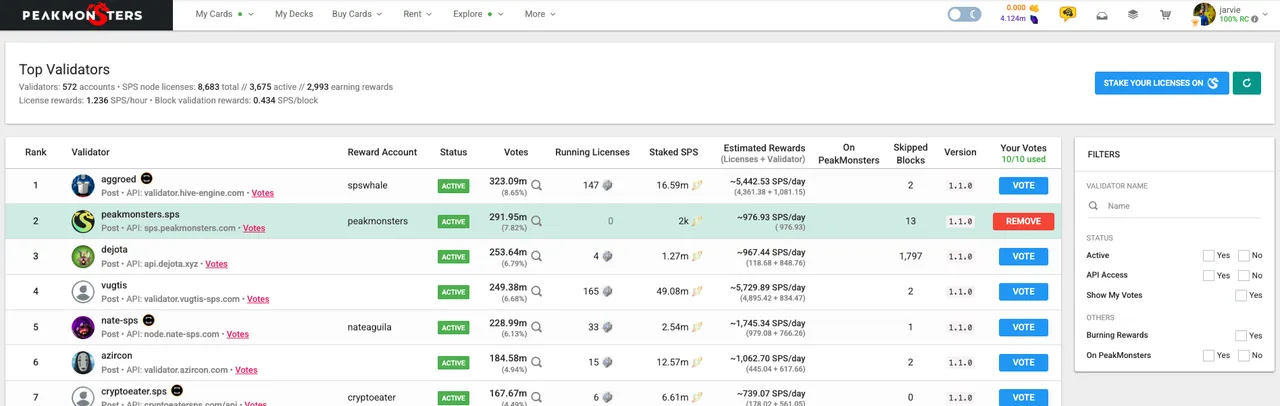
Task: Check On PeakMonsters No filter
Action: (x=1243, y=355)
